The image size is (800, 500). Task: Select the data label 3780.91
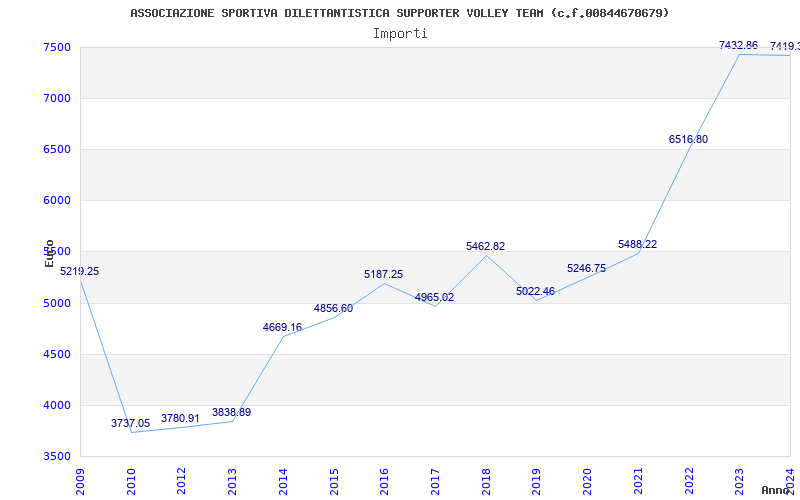tap(181, 418)
